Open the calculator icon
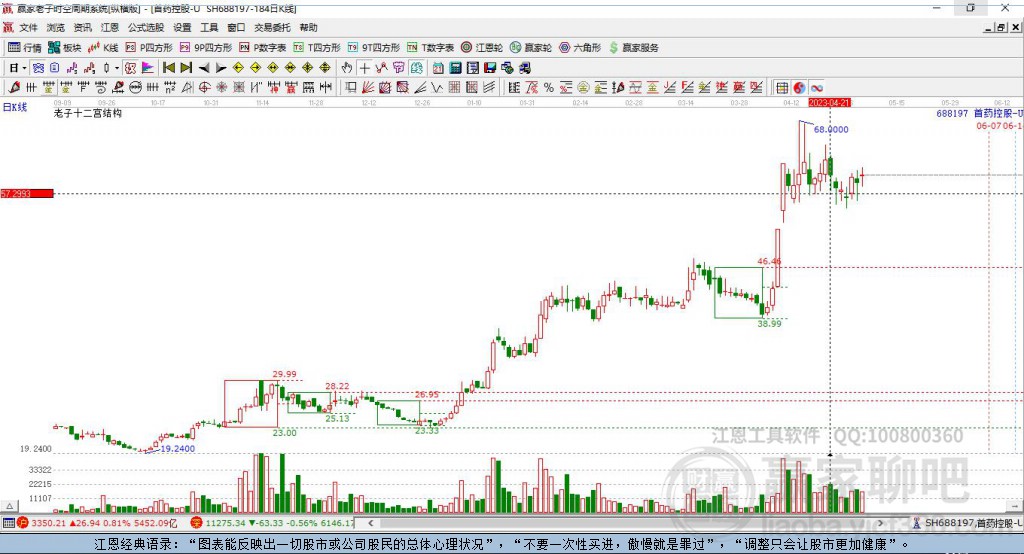 [x=455, y=68]
